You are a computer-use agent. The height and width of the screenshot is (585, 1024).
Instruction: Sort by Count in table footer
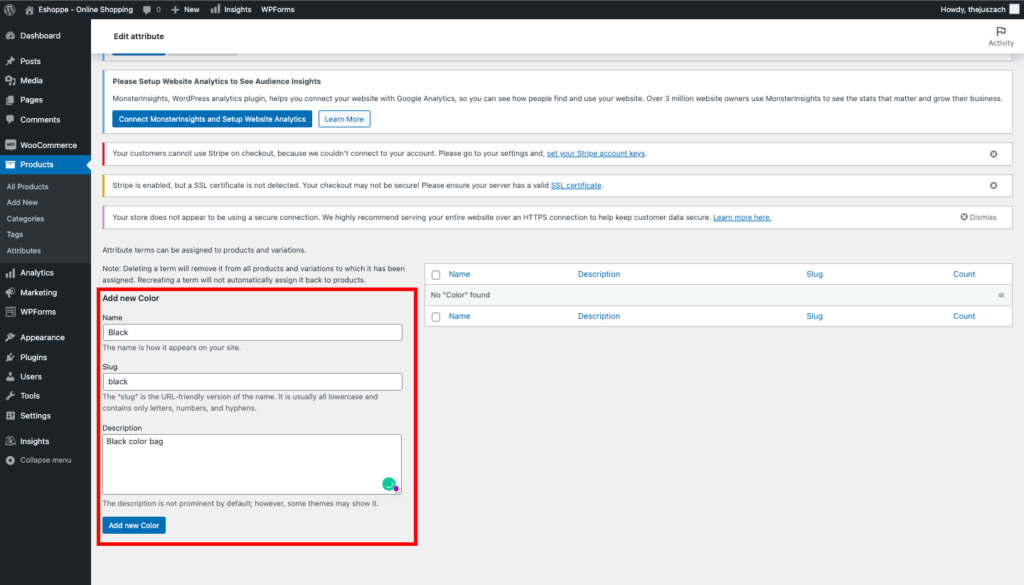964,316
